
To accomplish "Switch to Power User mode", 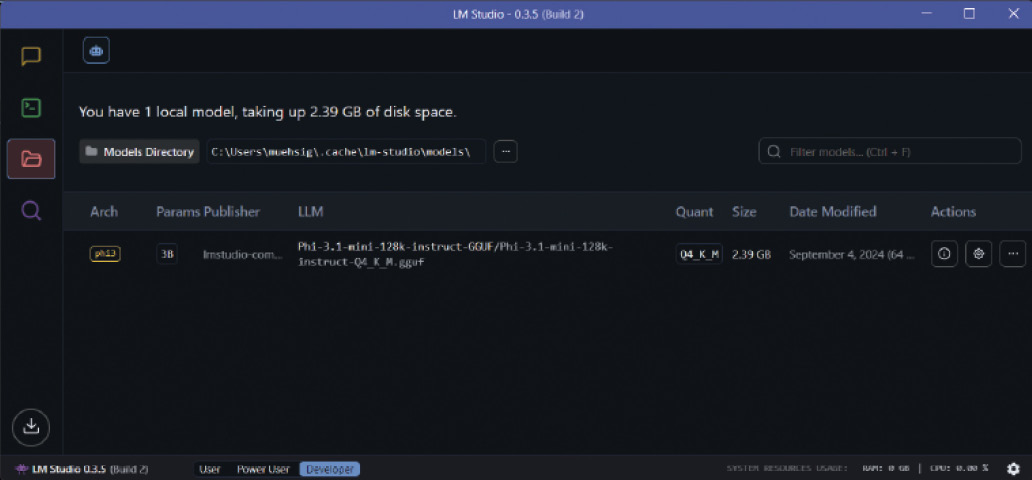I will point(263,469).
